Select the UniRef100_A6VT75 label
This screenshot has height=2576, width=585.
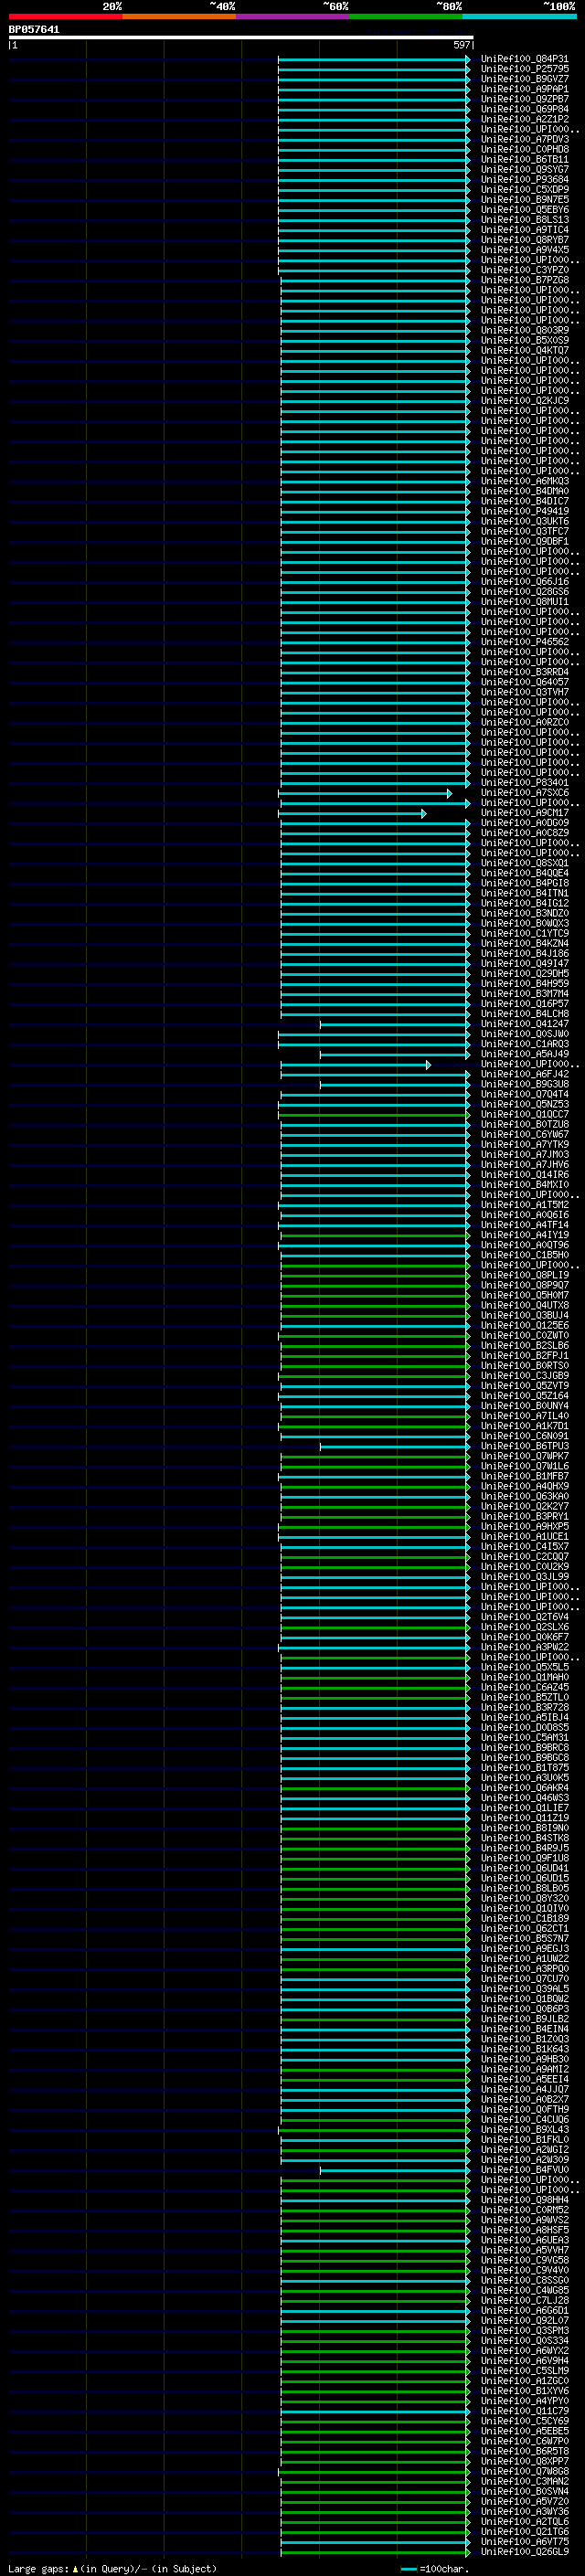[524, 2541]
